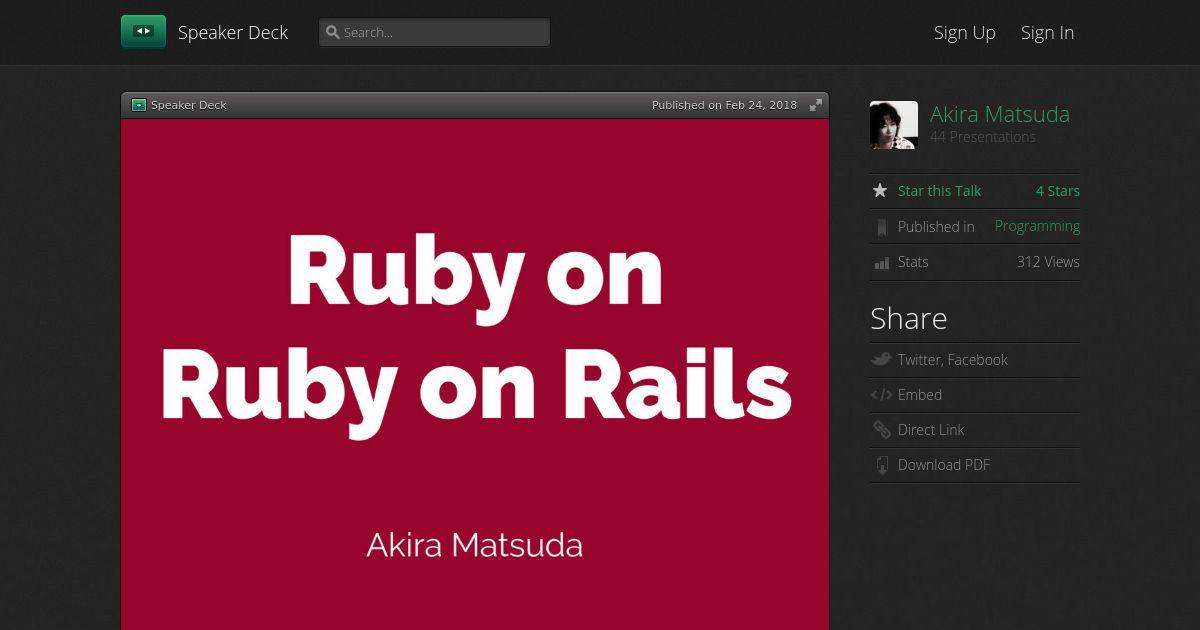Open the Speaker Deck home text link
This screenshot has width=1200, height=630.
233,32
